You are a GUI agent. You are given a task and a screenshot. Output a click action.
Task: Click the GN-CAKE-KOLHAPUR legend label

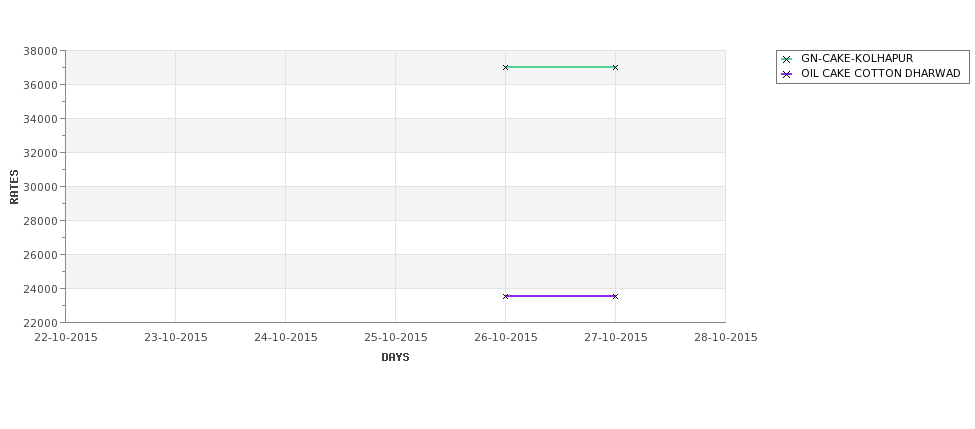point(857,58)
